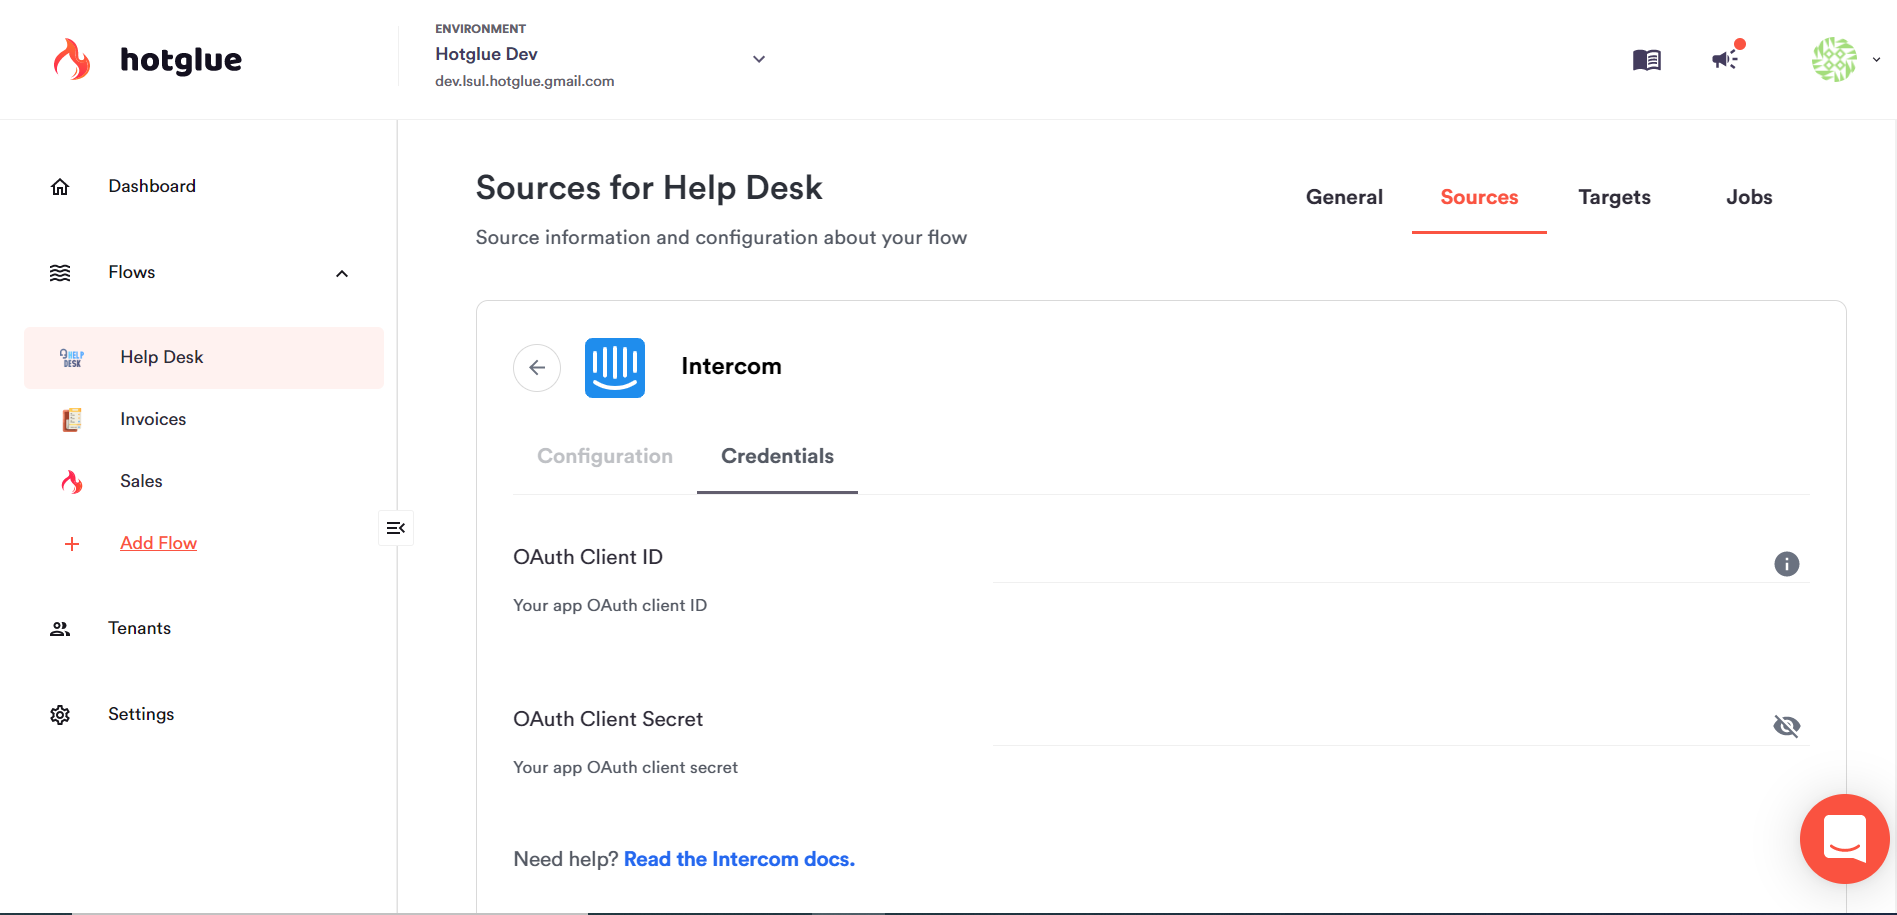
Task: Click the 'Source information and configuration' subtitle
Action: click(721, 237)
